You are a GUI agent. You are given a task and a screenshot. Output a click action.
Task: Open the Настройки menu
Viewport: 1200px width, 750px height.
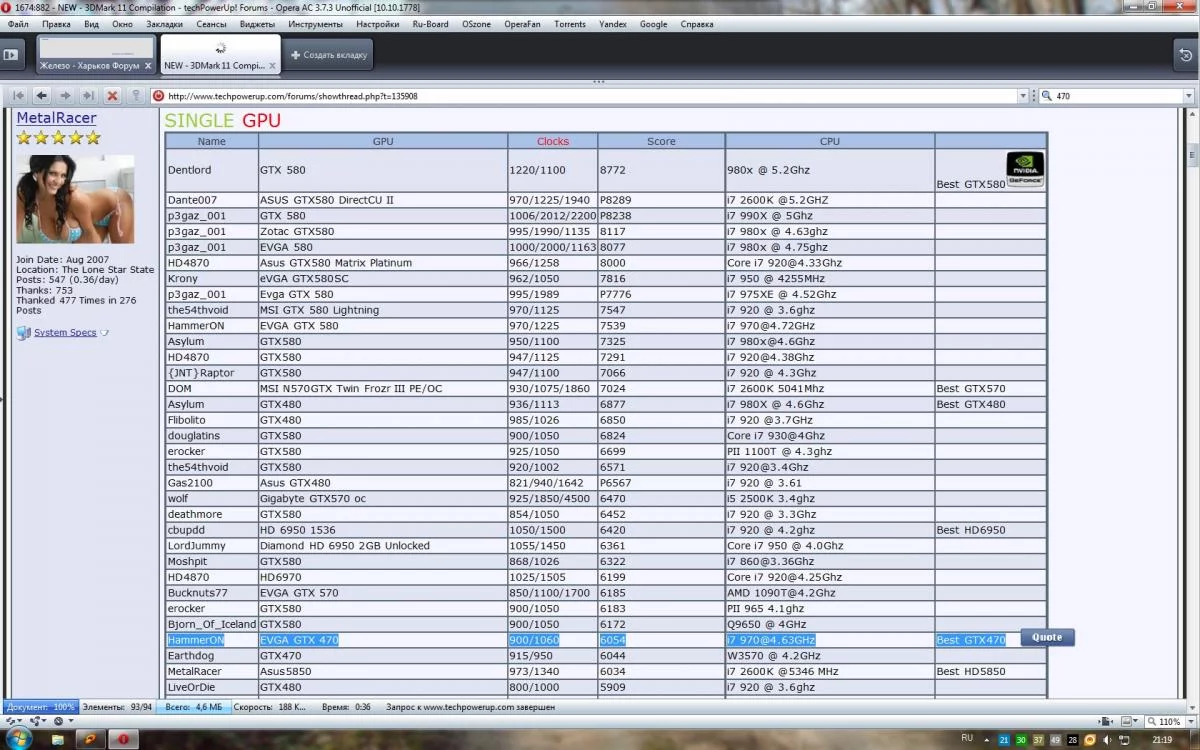[x=377, y=23]
